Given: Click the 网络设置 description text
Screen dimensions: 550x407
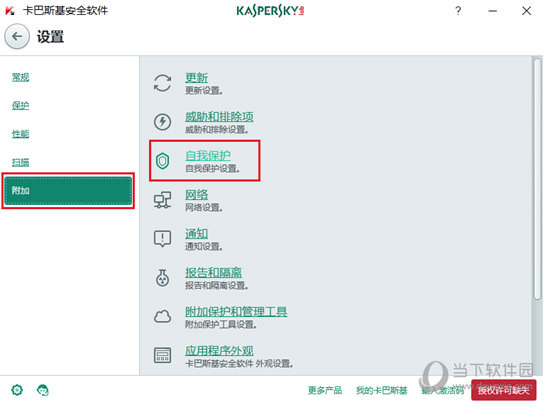Looking at the screenshot, I should tap(204, 207).
